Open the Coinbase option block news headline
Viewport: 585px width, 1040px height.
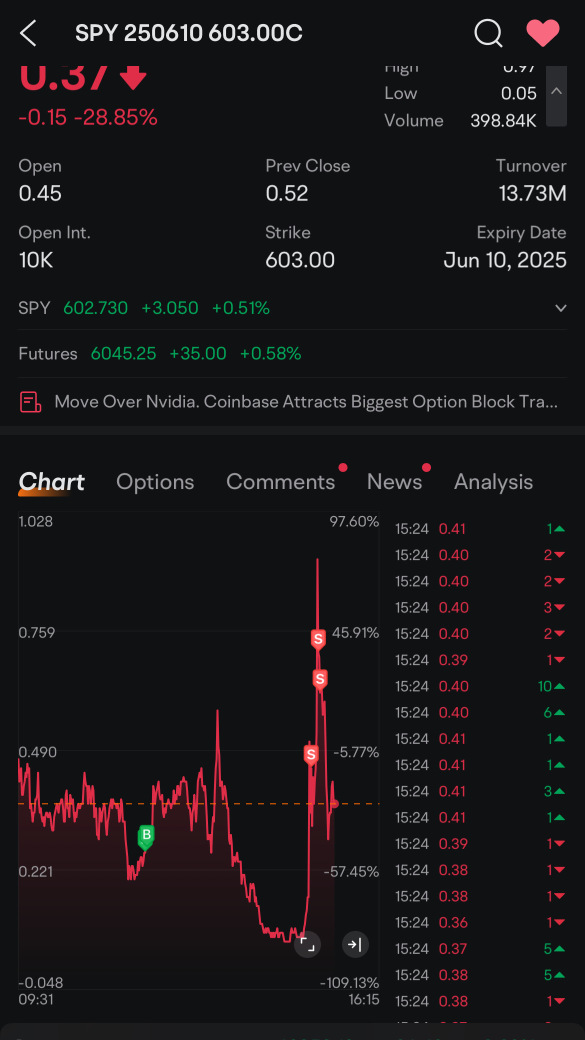point(306,401)
